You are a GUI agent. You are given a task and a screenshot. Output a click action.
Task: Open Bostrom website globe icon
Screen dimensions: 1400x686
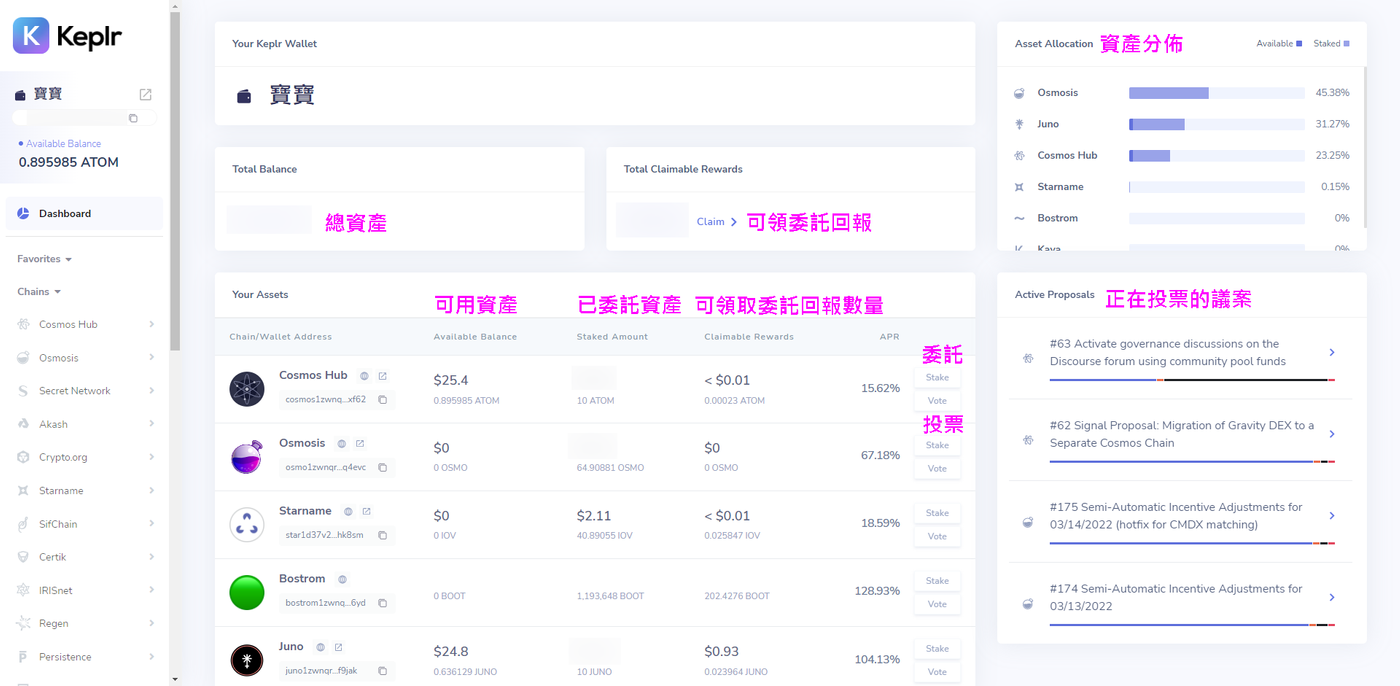point(342,579)
